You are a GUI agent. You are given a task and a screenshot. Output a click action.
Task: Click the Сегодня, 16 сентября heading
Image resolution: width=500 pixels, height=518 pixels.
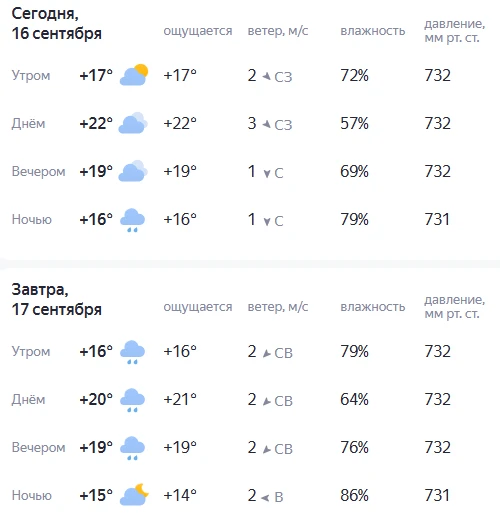click(57, 24)
